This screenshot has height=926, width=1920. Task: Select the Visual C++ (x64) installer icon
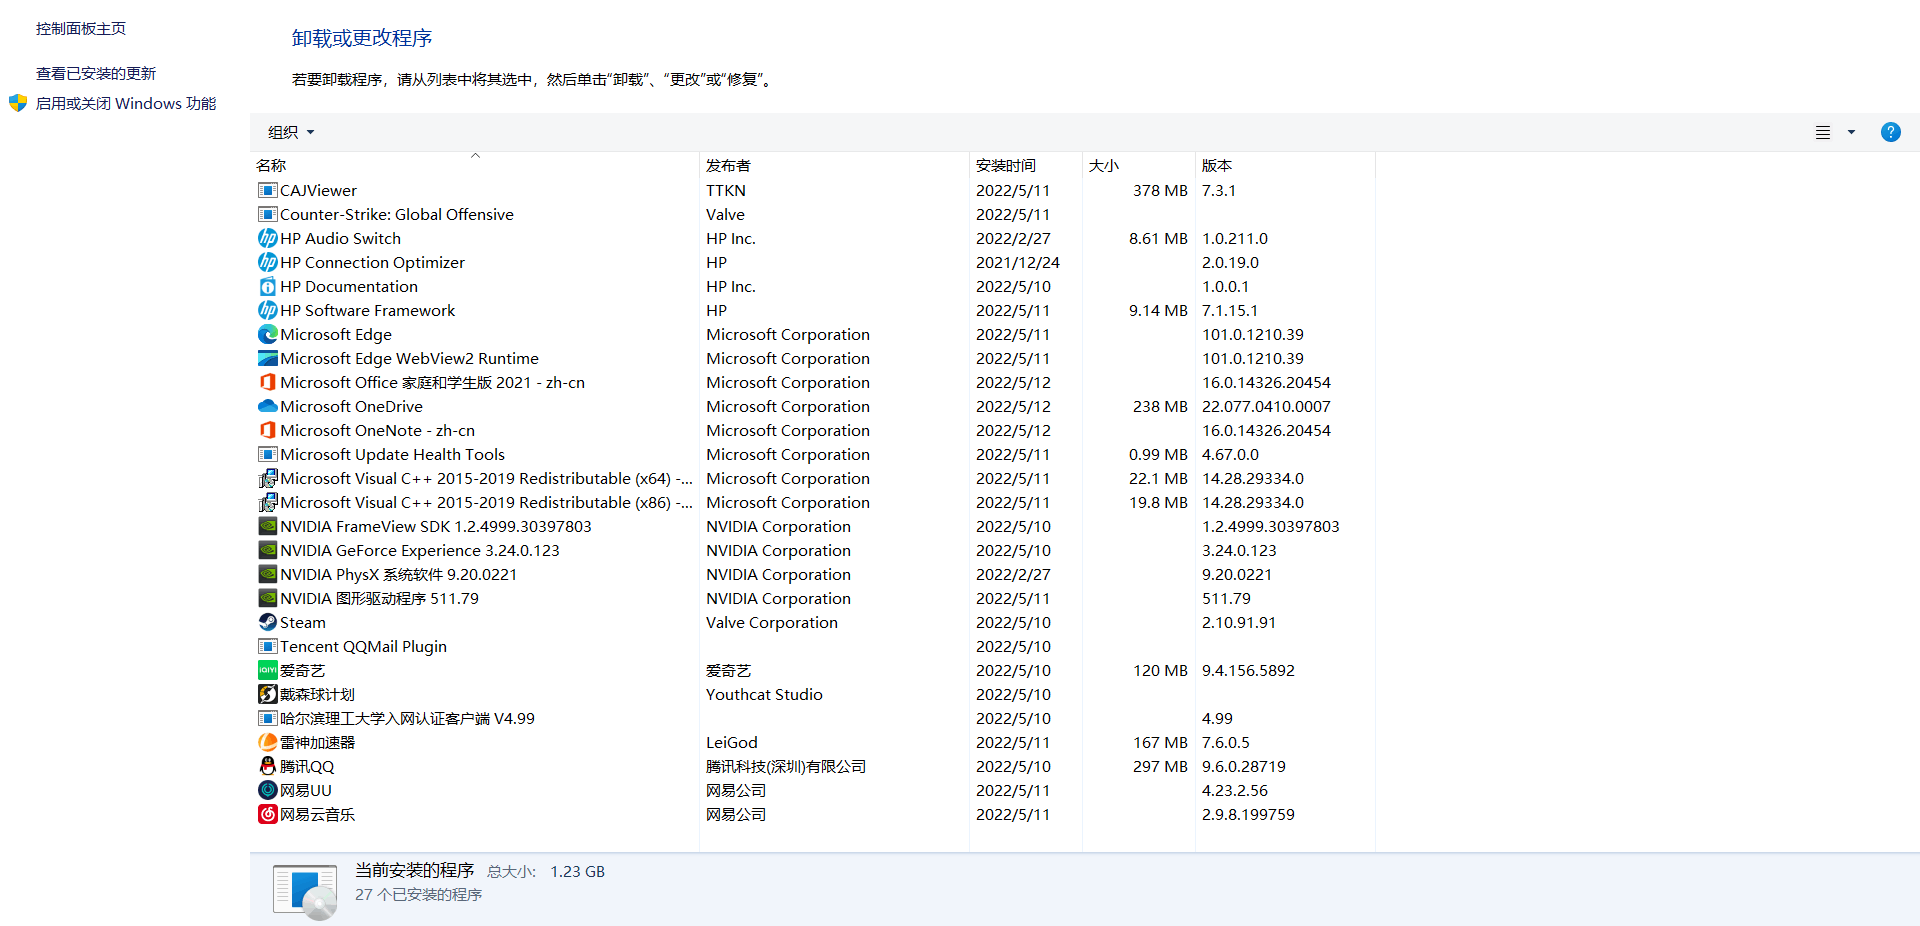point(267,478)
